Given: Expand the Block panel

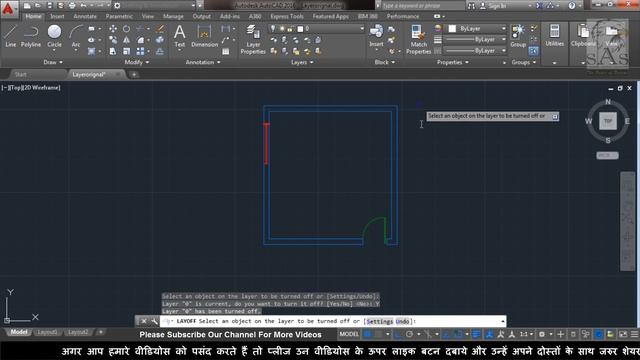Looking at the screenshot, I should pyautogui.click(x=384, y=62).
